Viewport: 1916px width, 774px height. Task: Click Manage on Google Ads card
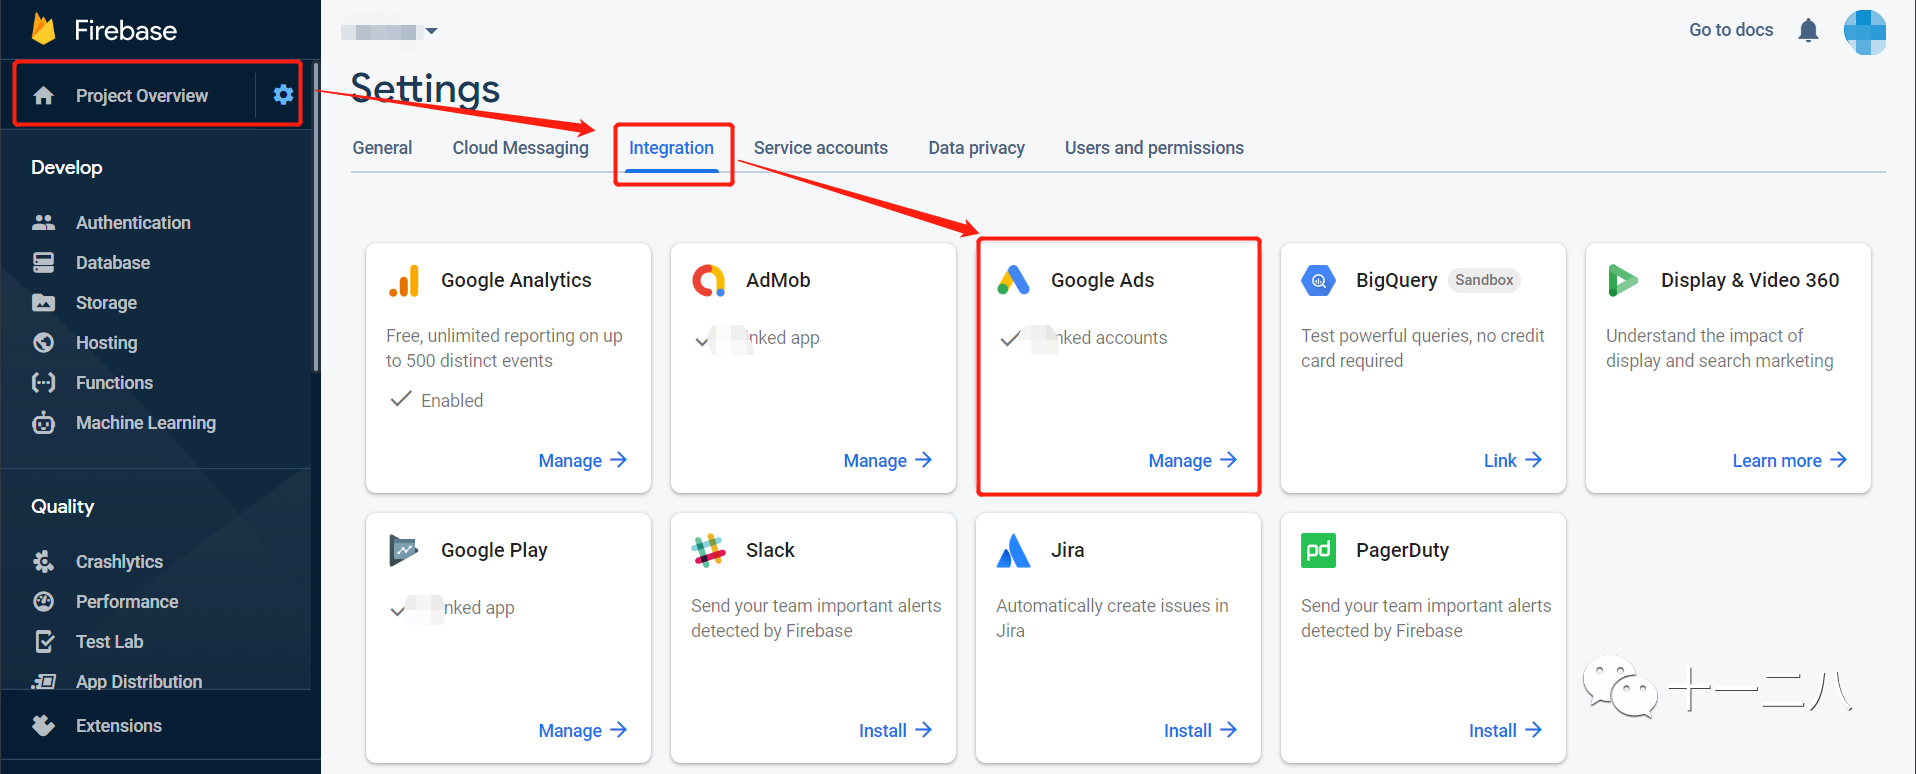click(1193, 460)
